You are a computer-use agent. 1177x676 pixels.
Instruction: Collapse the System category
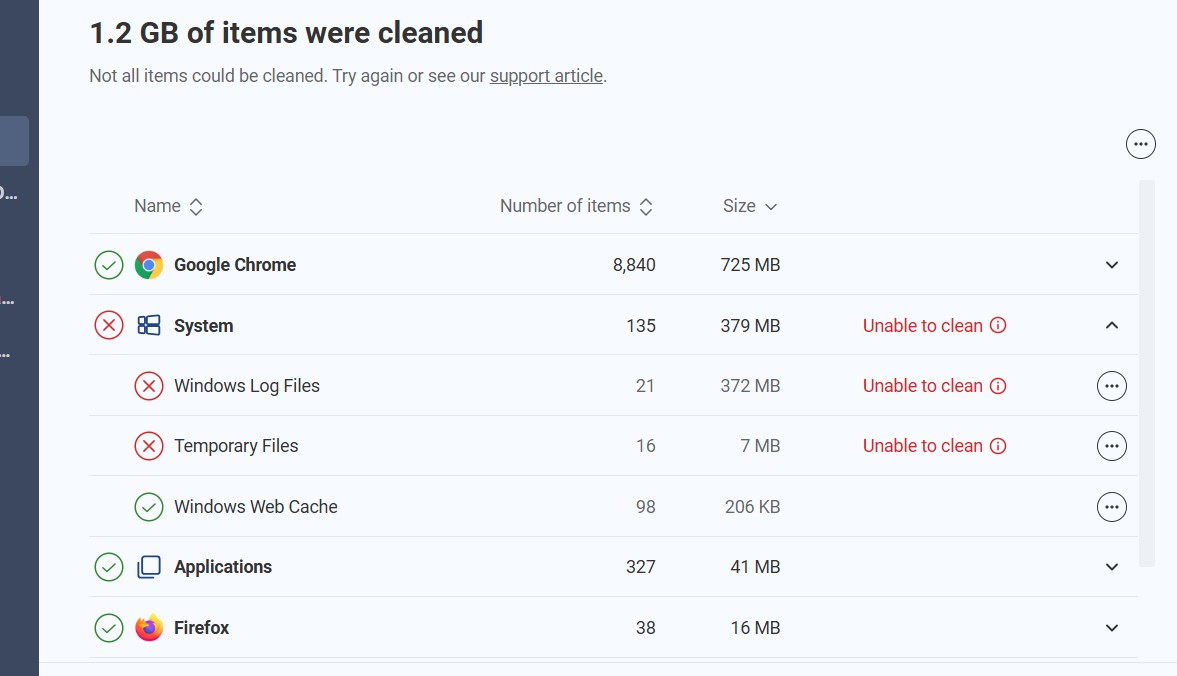1111,325
